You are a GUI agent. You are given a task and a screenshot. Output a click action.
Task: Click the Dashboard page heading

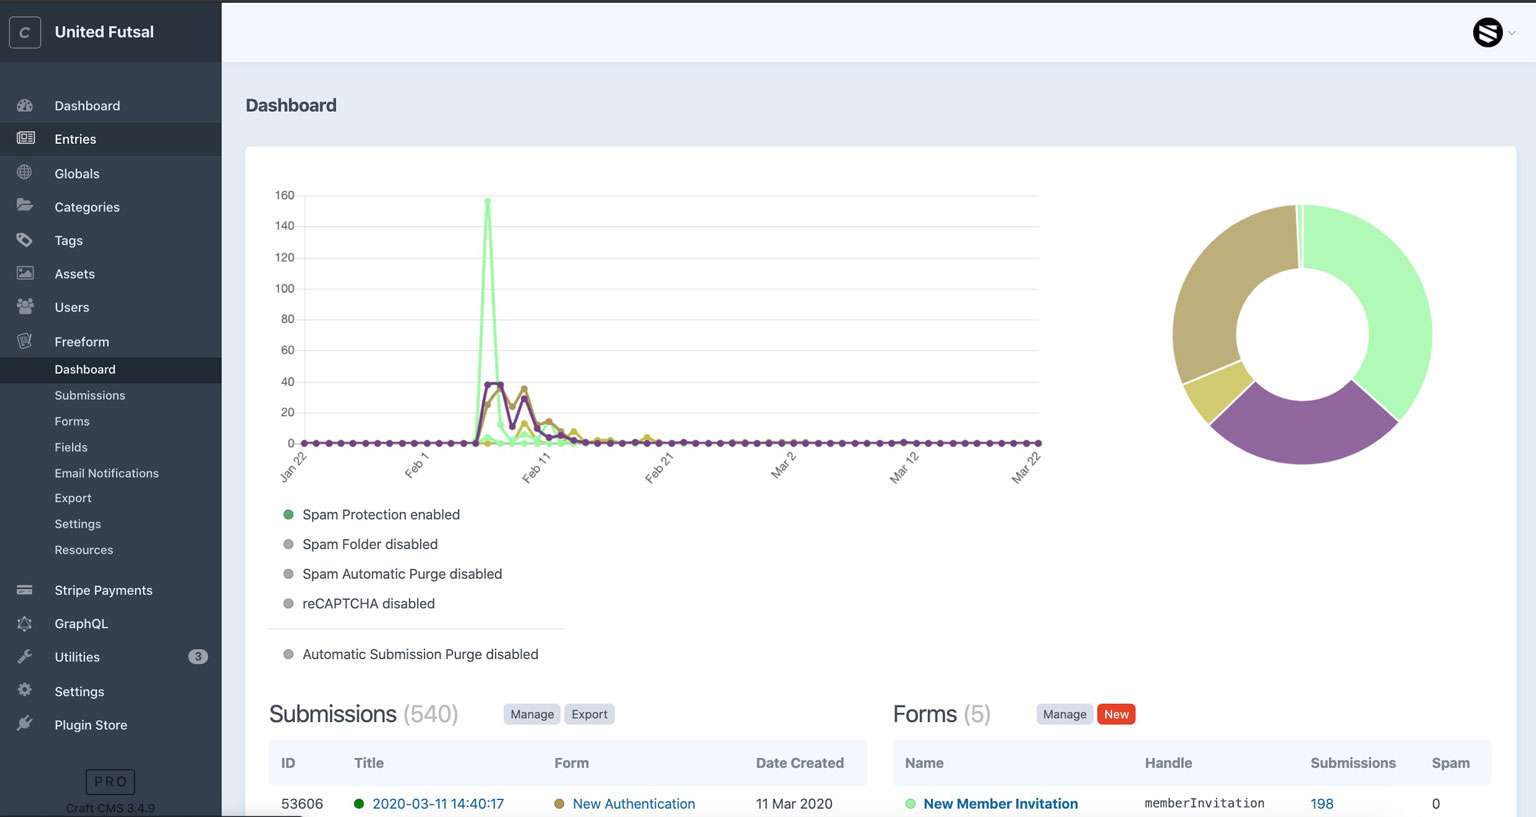[x=291, y=105]
